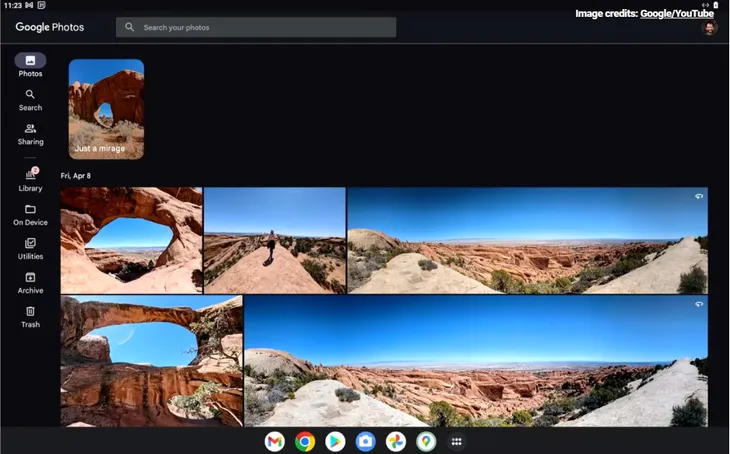Viewport: 730px width, 454px height.
Task: Open Search from the left sidebar
Action: [30, 100]
